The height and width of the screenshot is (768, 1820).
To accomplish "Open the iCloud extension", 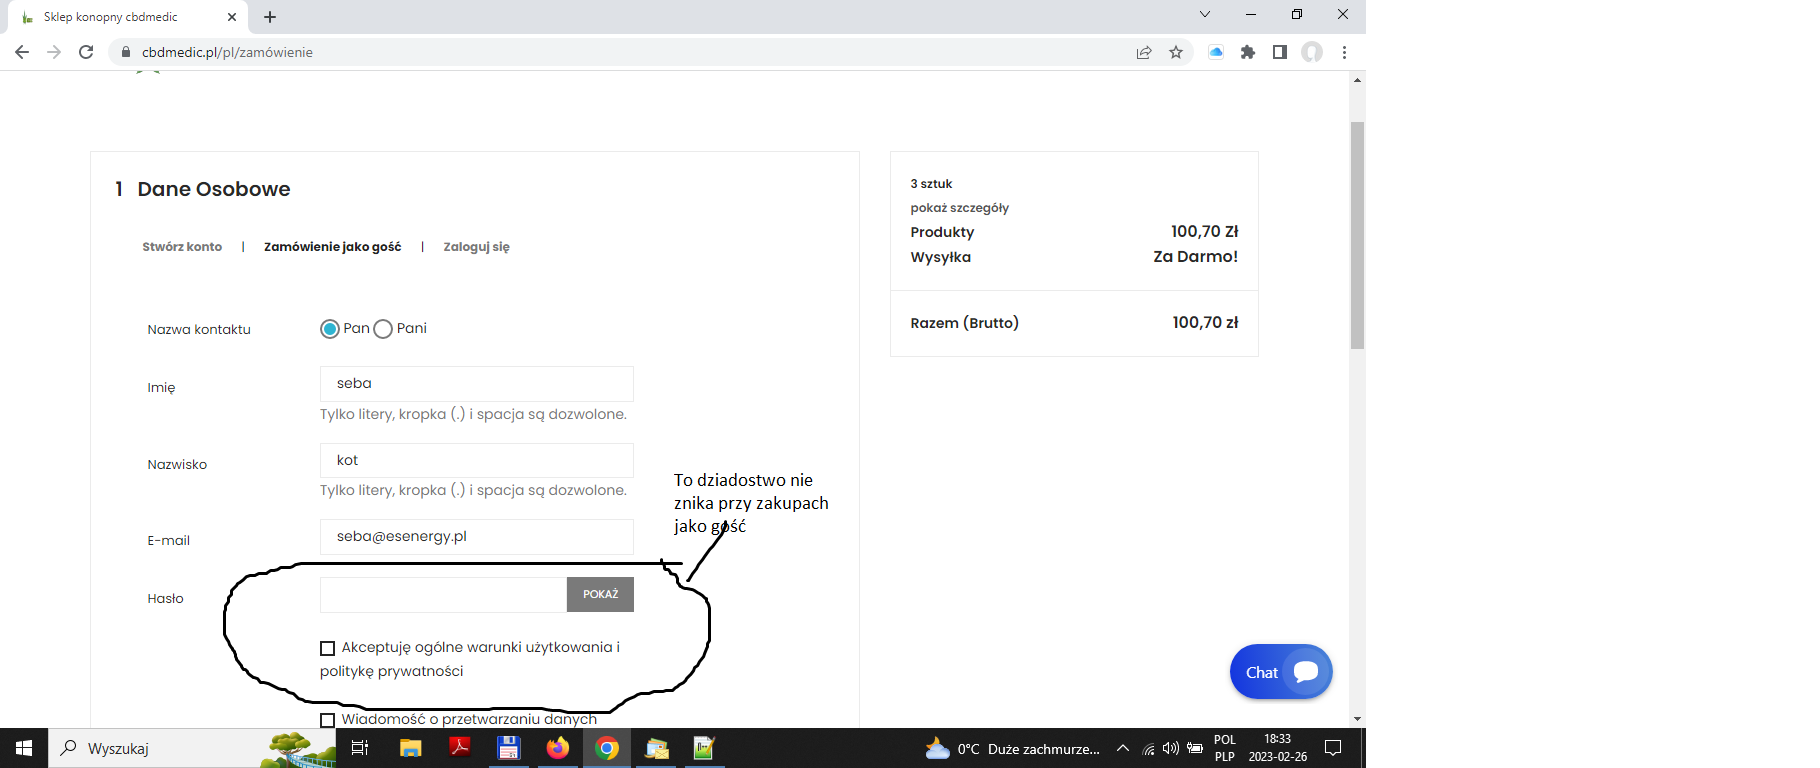I will pos(1216,52).
